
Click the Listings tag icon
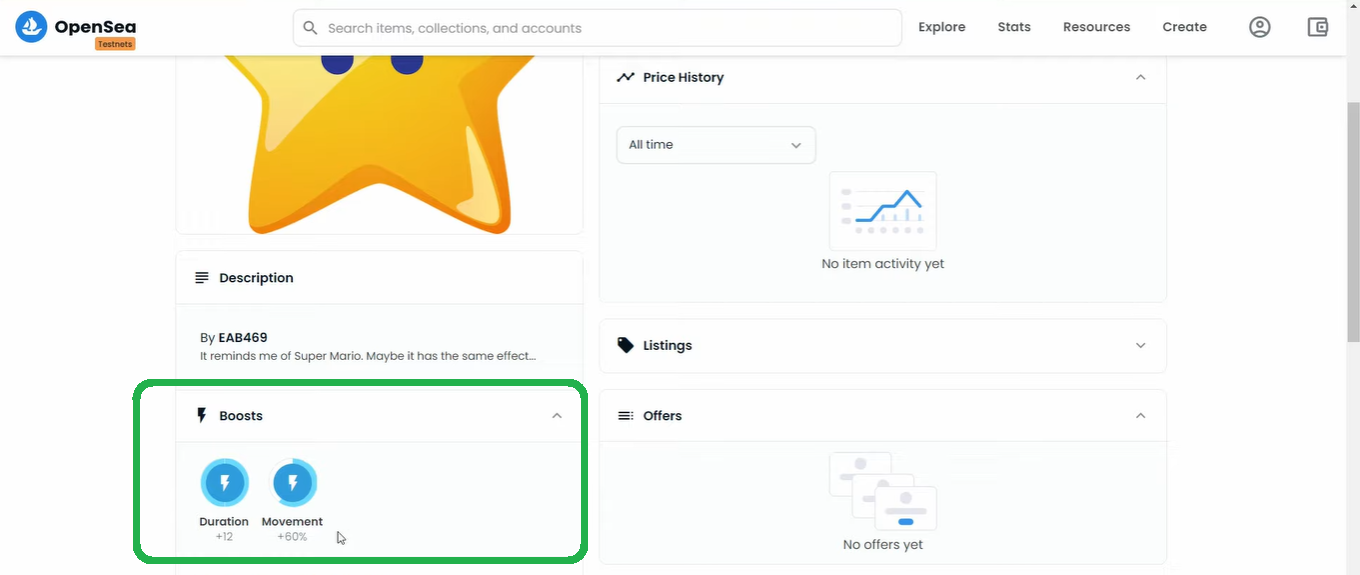click(x=626, y=345)
